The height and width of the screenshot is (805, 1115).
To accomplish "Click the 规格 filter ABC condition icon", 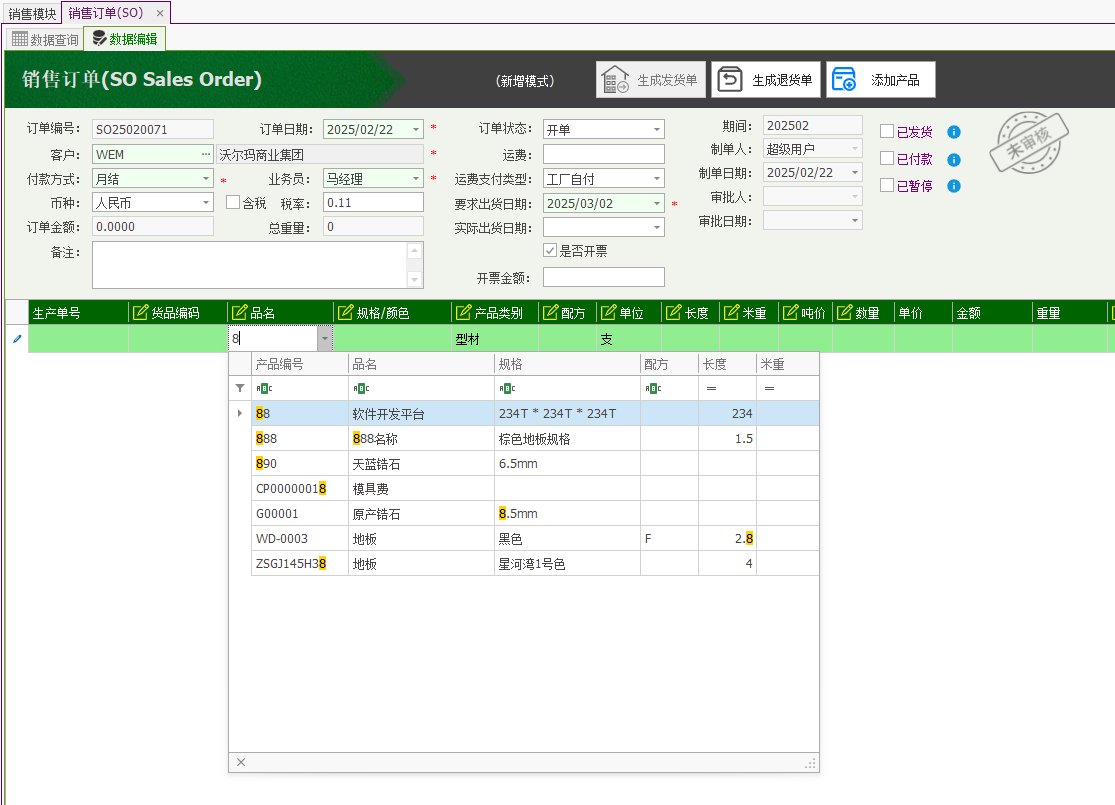I will [x=508, y=388].
